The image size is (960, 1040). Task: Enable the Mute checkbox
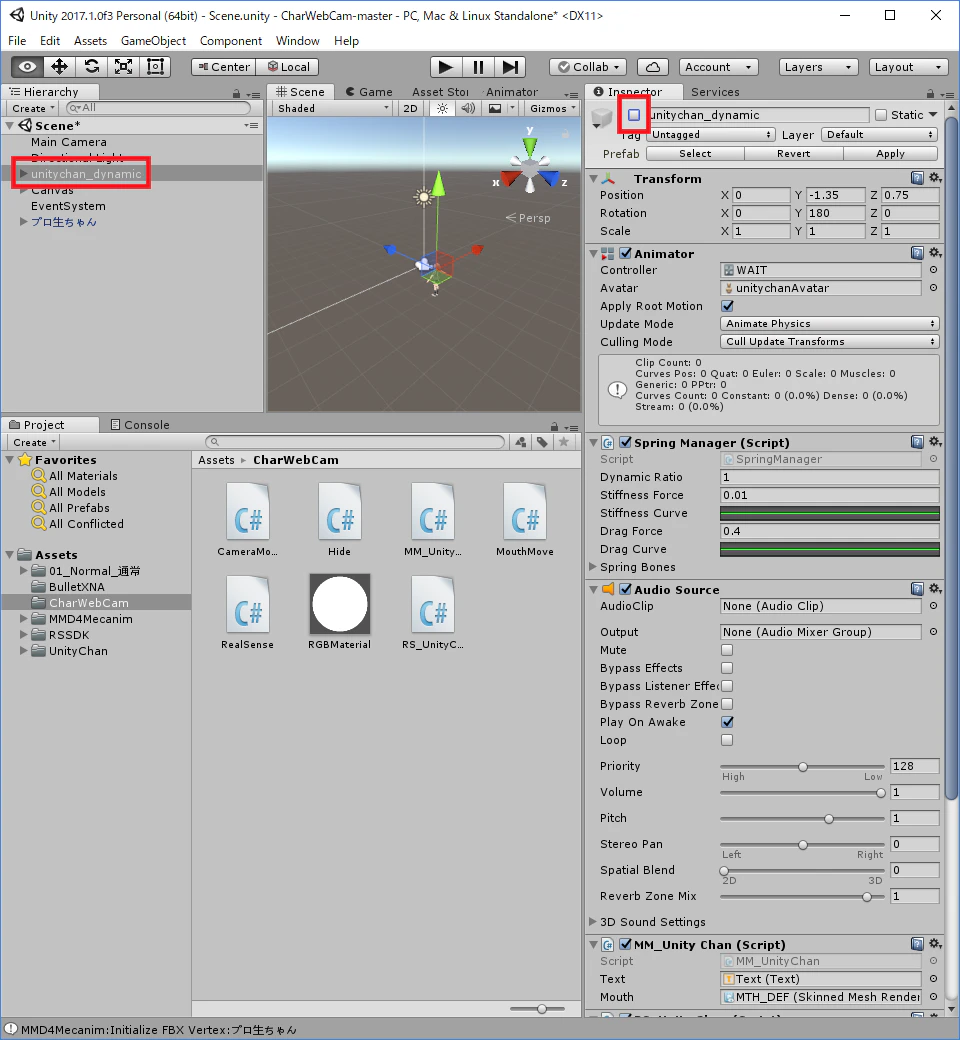727,650
